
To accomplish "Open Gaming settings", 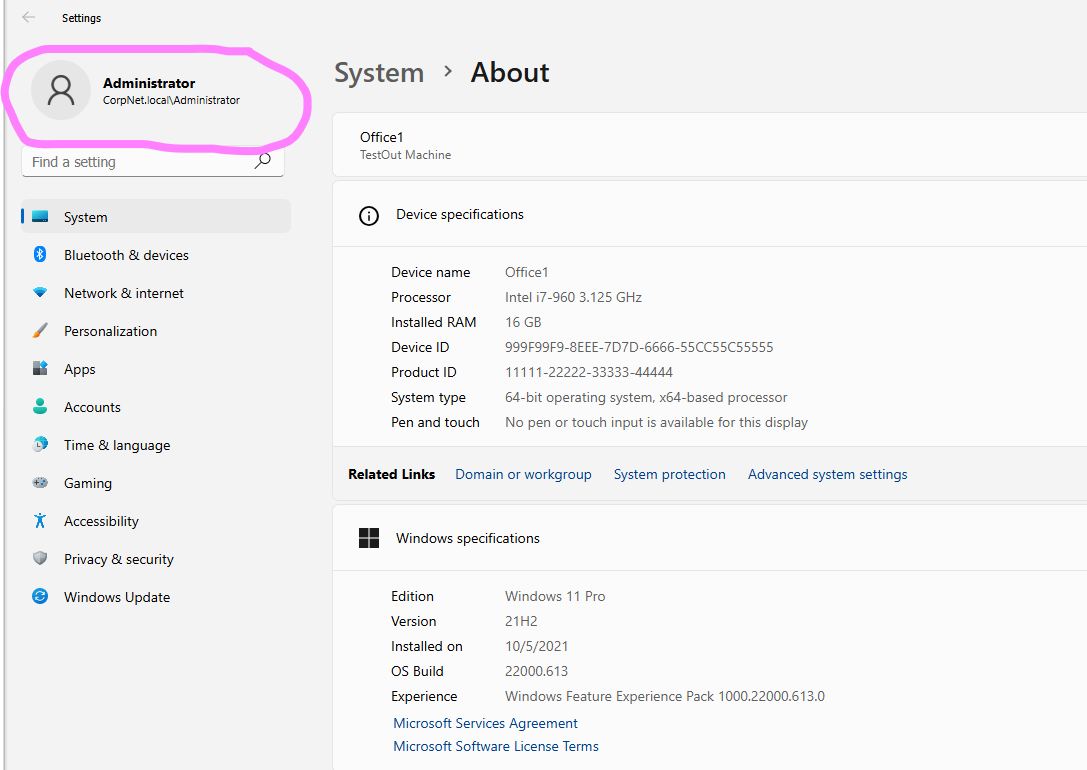I will tap(156, 483).
